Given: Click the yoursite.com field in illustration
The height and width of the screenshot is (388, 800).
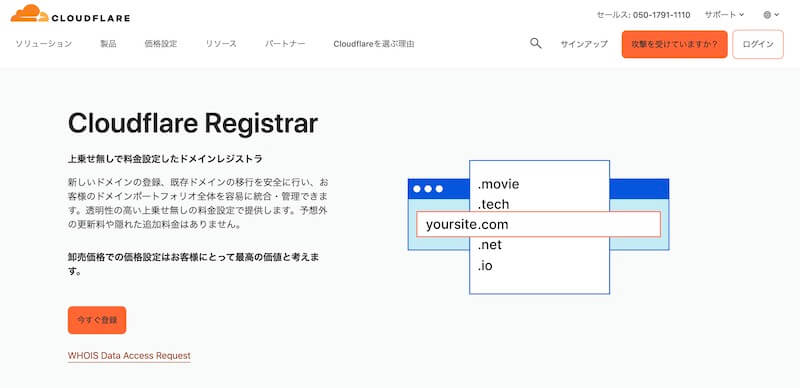Looking at the screenshot, I should 538,225.
